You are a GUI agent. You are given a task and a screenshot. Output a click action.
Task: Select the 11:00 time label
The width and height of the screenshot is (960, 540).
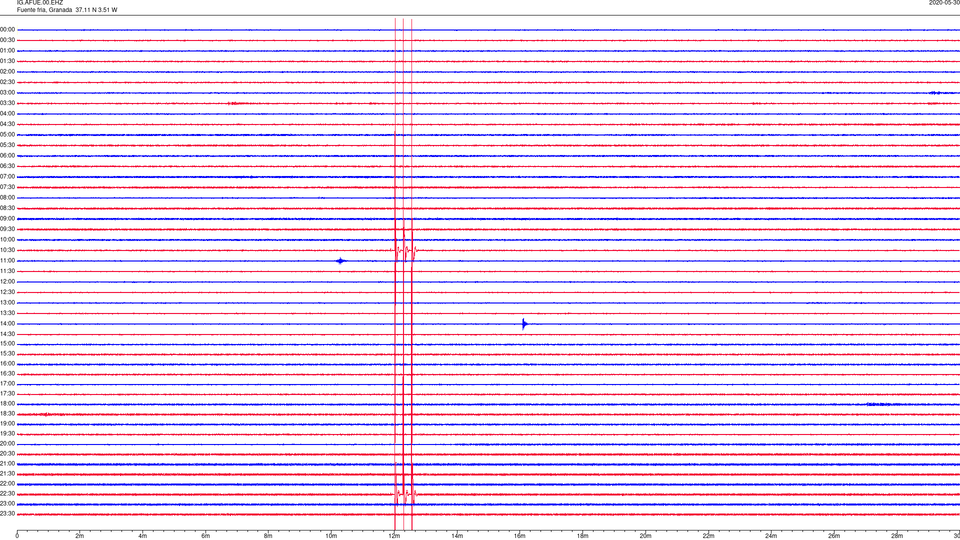[x=7, y=261]
